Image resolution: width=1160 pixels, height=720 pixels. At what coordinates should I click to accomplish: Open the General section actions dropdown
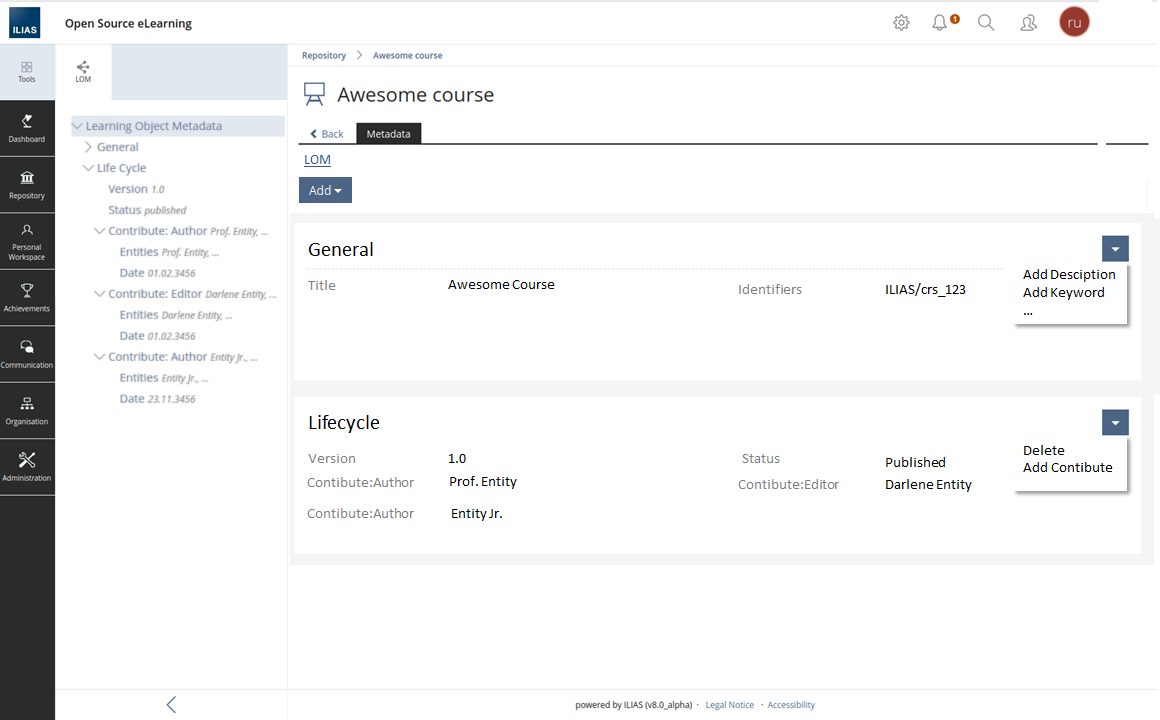1115,249
